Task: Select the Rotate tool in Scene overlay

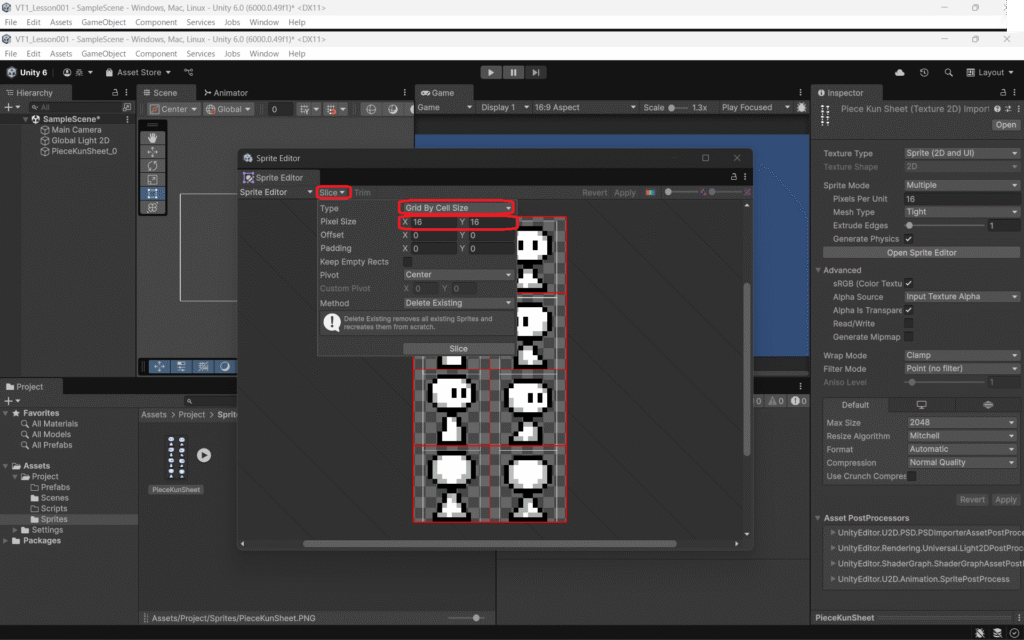Action: (152, 166)
